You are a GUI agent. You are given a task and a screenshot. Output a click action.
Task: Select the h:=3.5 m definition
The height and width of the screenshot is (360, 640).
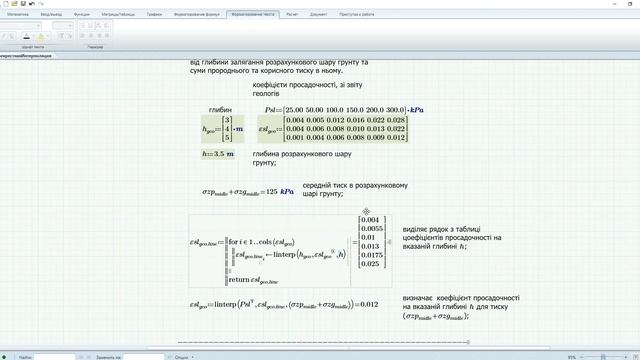point(218,154)
